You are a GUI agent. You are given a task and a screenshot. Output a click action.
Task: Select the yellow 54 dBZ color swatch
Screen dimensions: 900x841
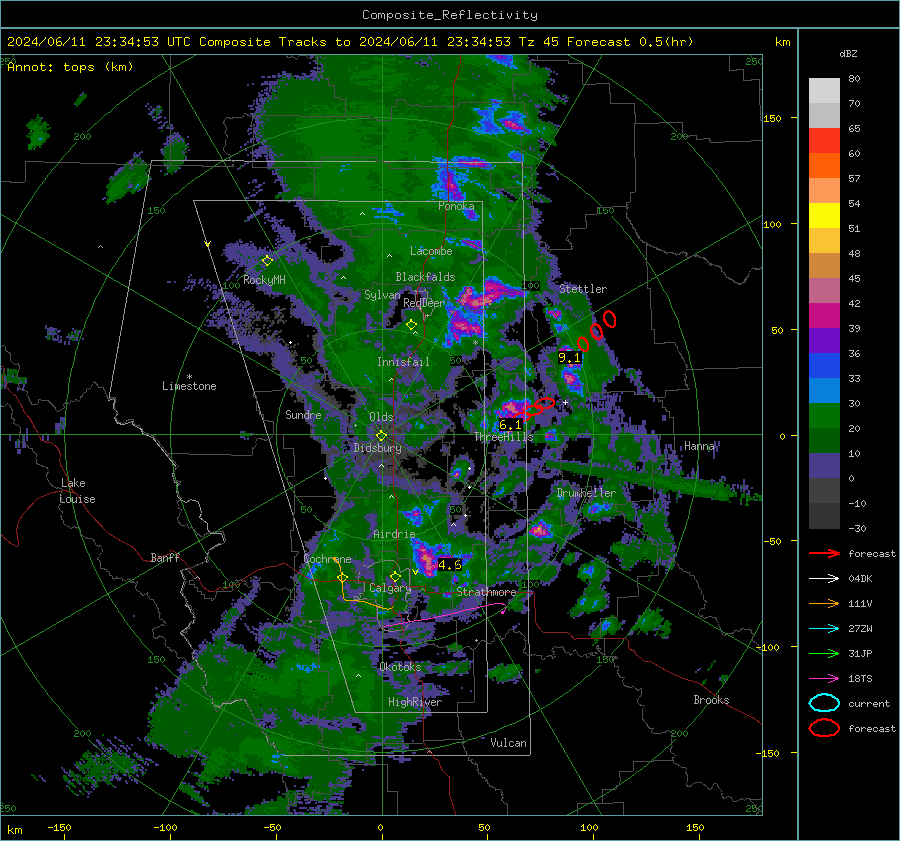tap(824, 215)
